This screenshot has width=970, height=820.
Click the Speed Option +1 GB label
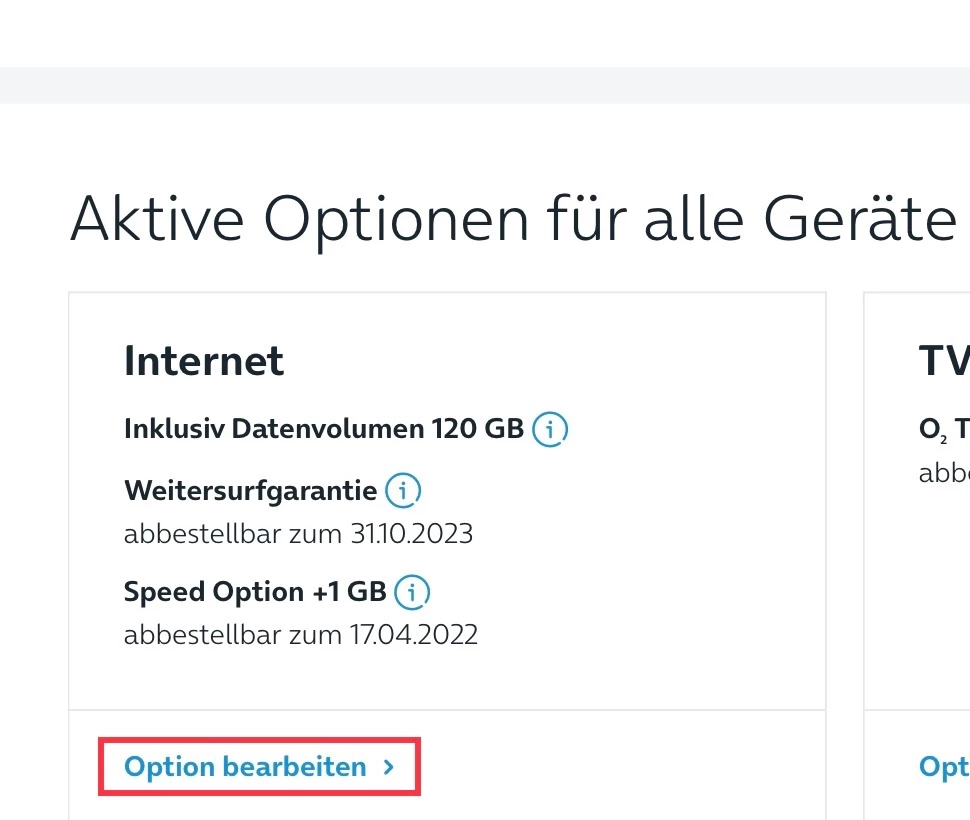tap(255, 591)
